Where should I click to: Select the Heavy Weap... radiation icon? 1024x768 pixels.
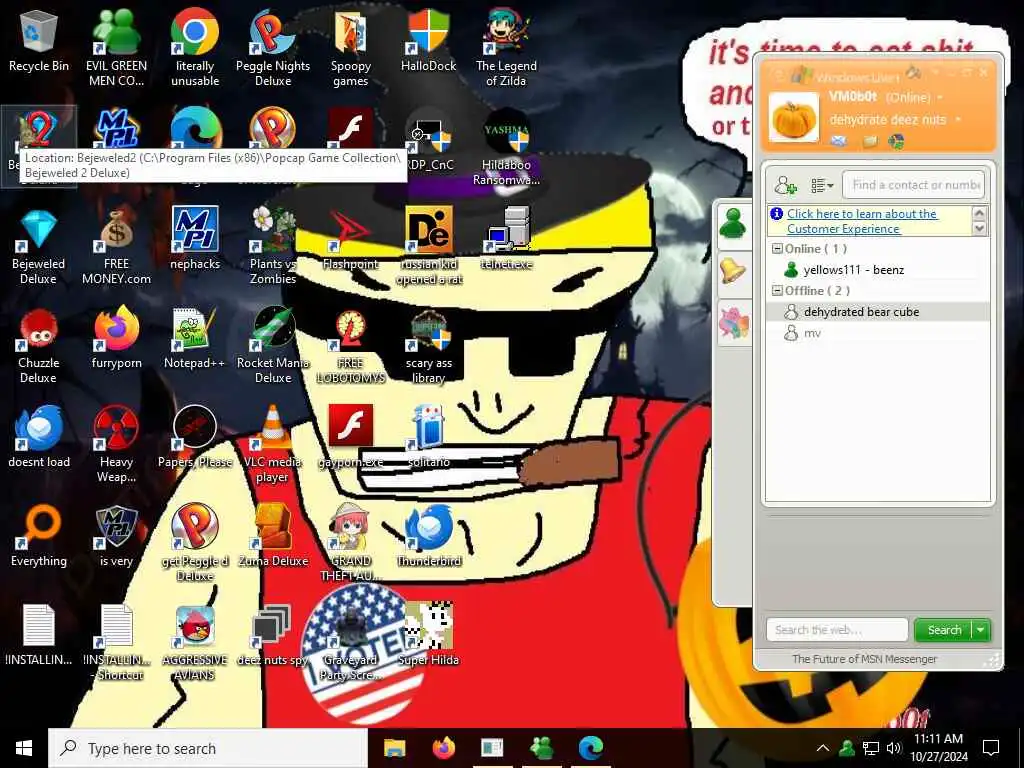click(x=116, y=445)
